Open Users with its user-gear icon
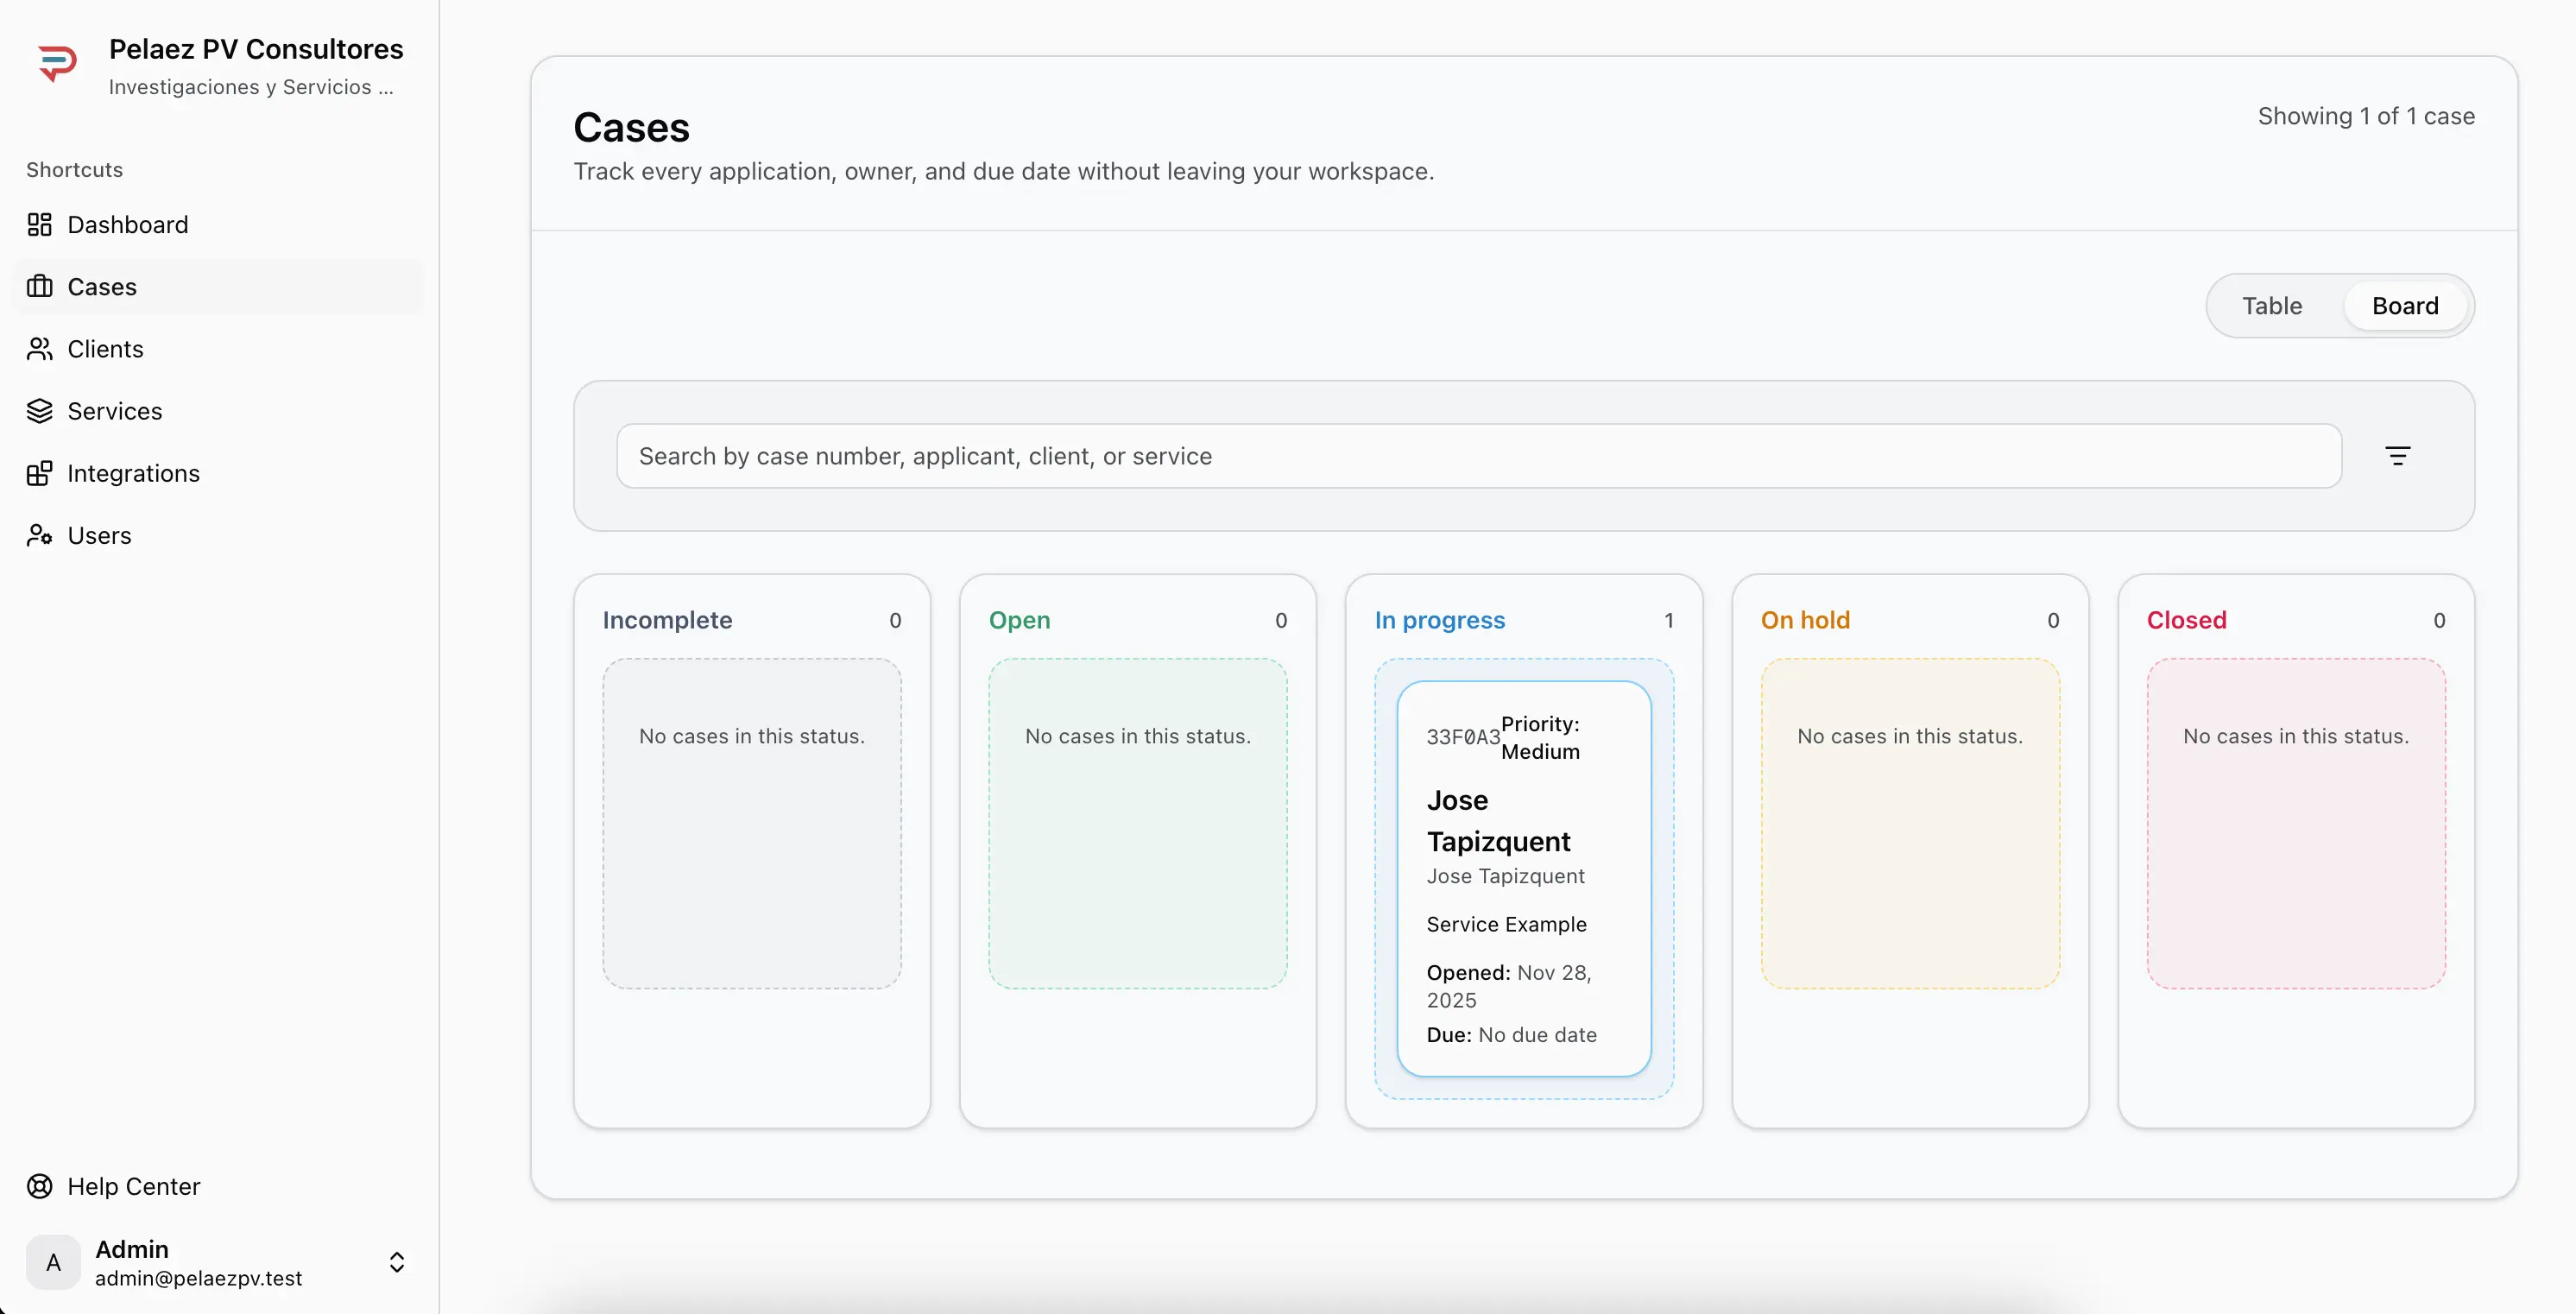Image resolution: width=2576 pixels, height=1314 pixels. click(38, 535)
